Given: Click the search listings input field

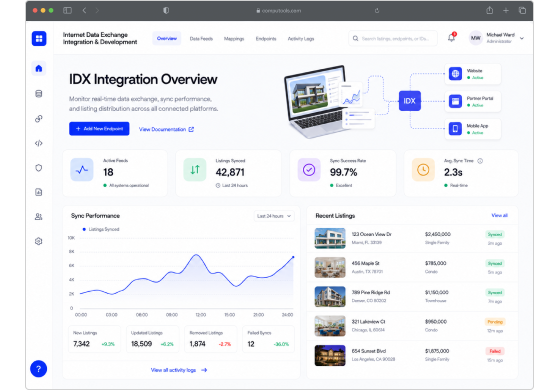Looking at the screenshot, I should (x=393, y=38).
